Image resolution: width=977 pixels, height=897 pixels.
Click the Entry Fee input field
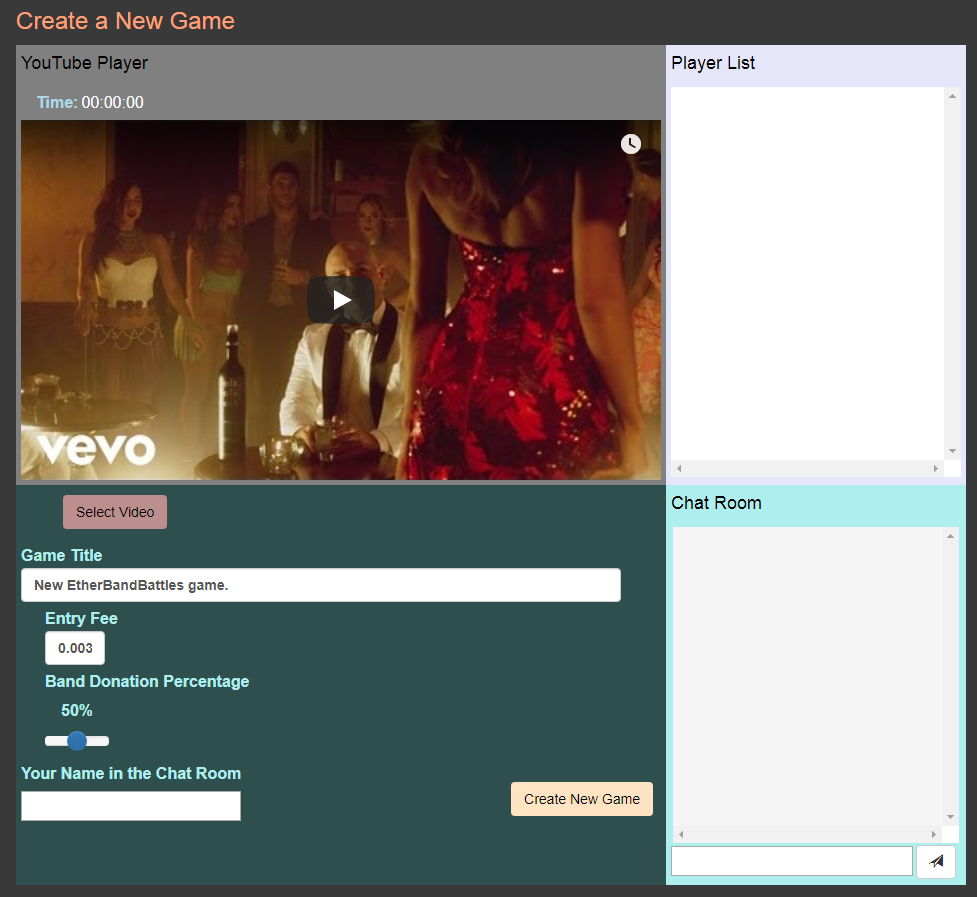click(75, 648)
